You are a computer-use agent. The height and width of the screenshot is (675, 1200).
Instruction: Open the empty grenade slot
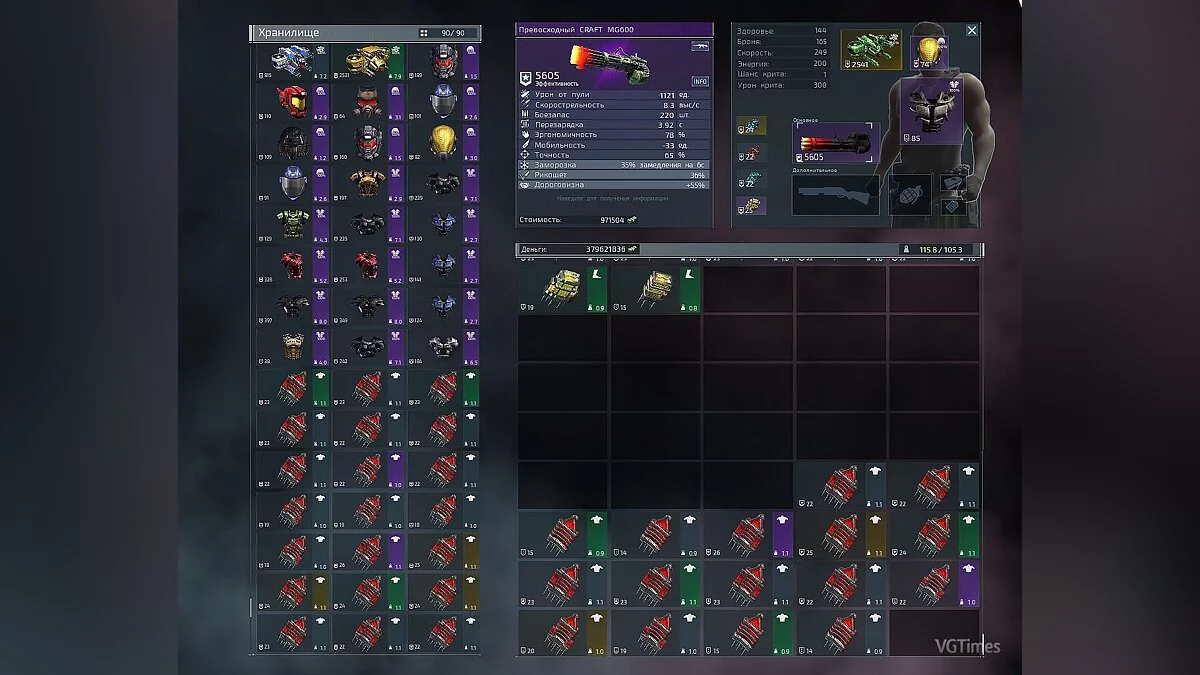point(909,194)
